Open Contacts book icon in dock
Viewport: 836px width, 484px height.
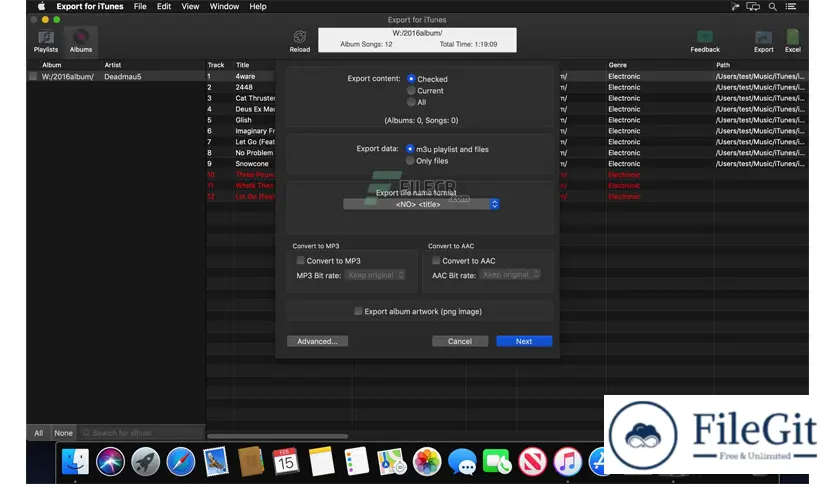pyautogui.click(x=251, y=461)
